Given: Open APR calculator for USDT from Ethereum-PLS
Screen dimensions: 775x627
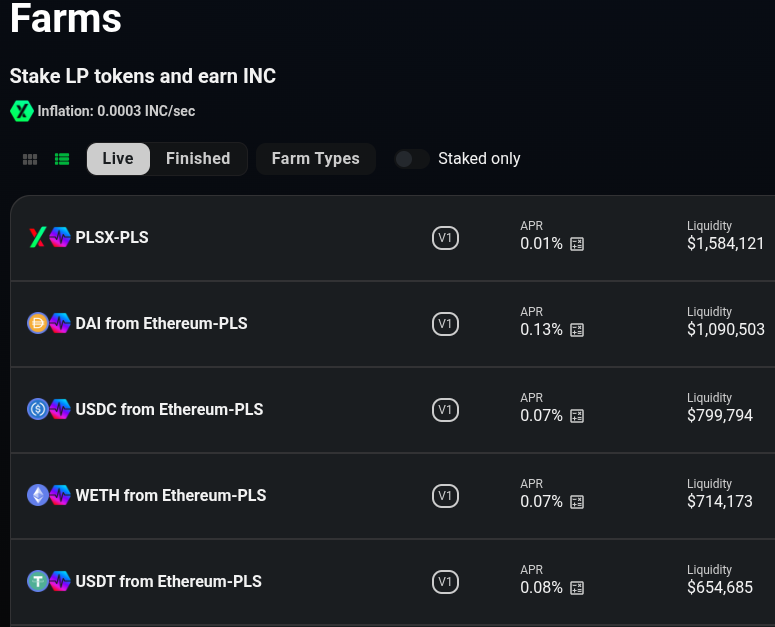Looking at the screenshot, I should (x=577, y=588).
